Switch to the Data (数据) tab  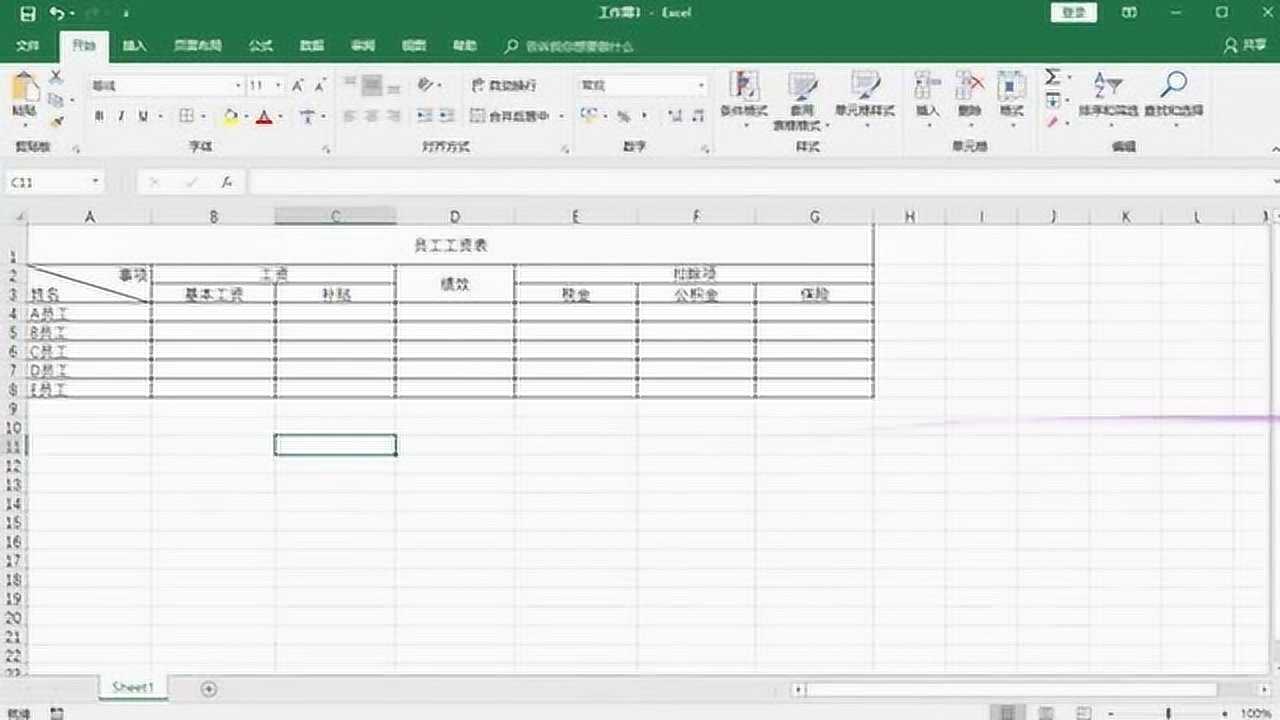coord(312,46)
